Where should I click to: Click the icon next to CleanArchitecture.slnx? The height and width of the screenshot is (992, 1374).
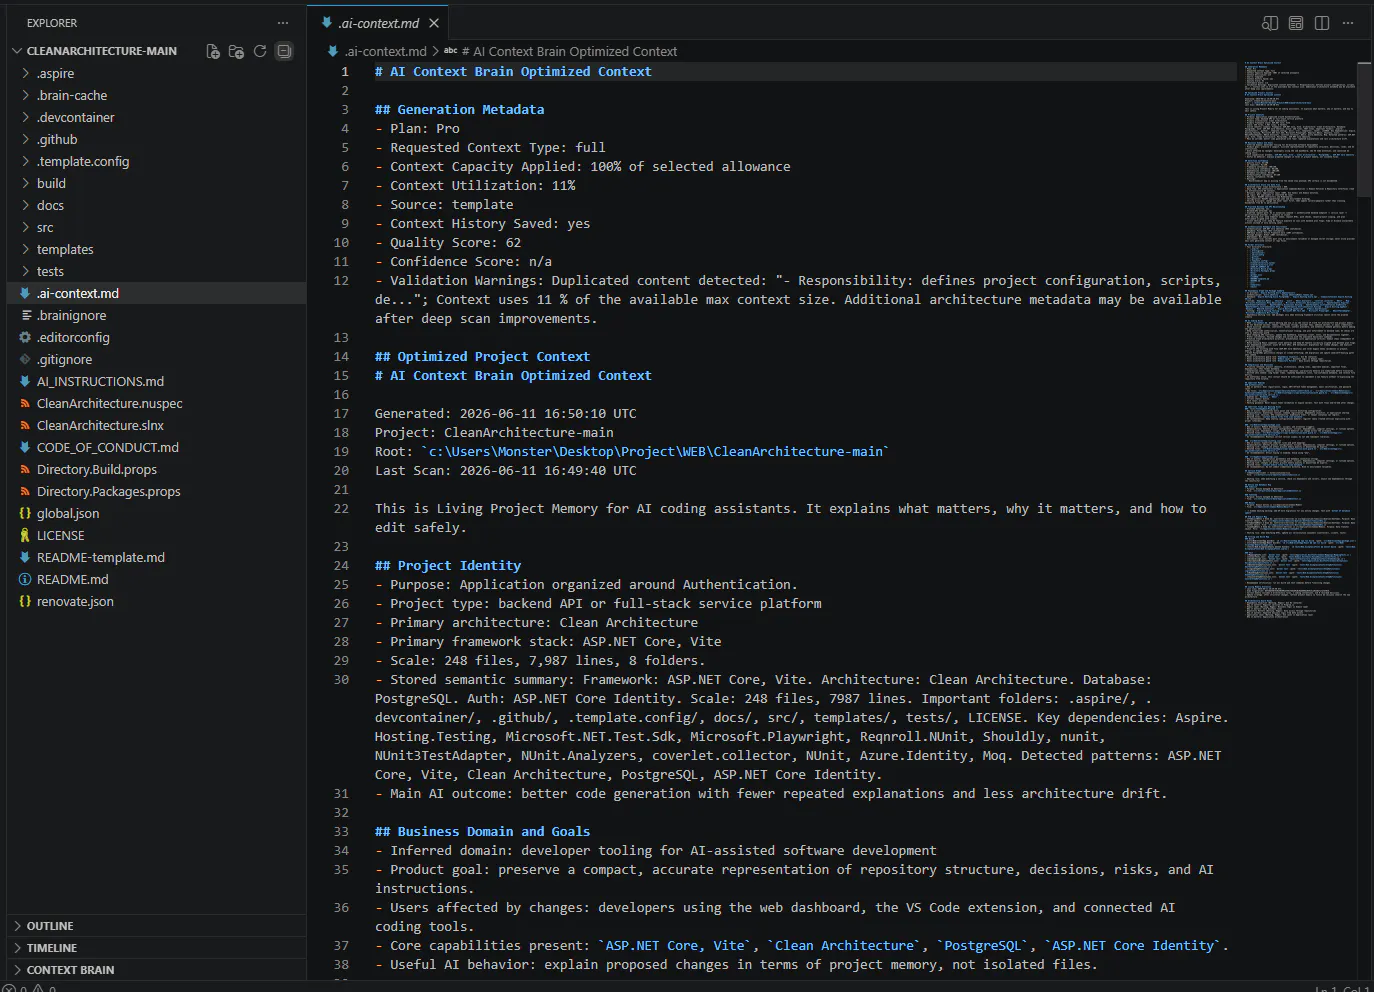[x=25, y=425]
